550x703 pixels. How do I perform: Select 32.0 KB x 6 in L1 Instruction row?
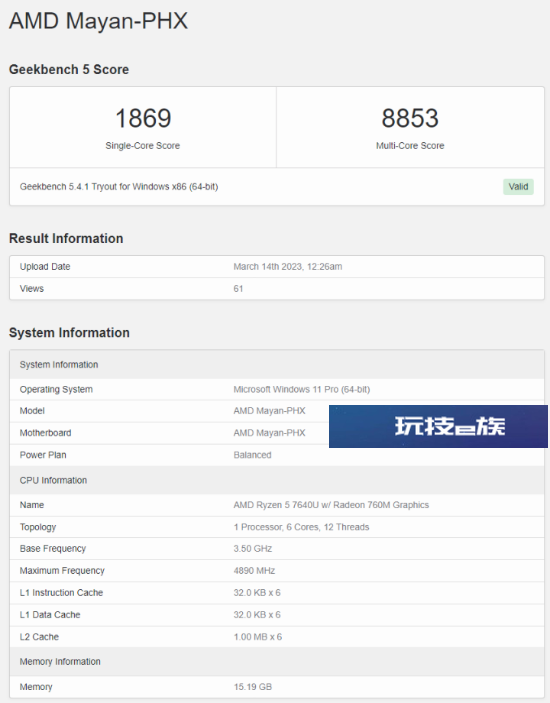point(257,593)
